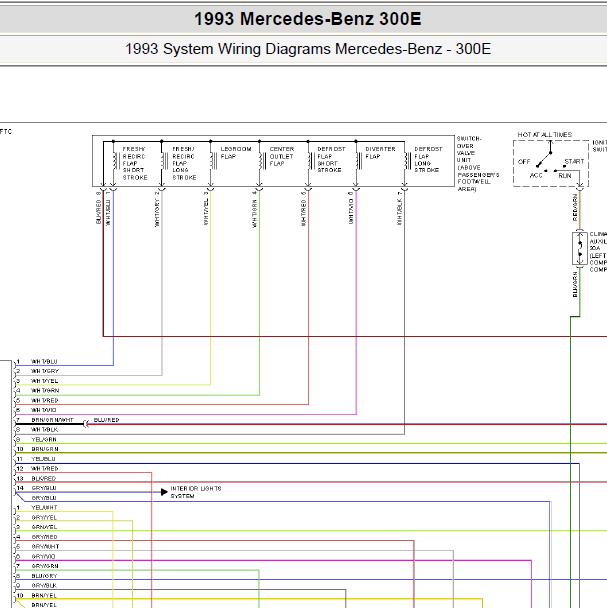
Task: Click pin 2 GRY/YEL row
Action: pyautogui.click(x=36, y=518)
